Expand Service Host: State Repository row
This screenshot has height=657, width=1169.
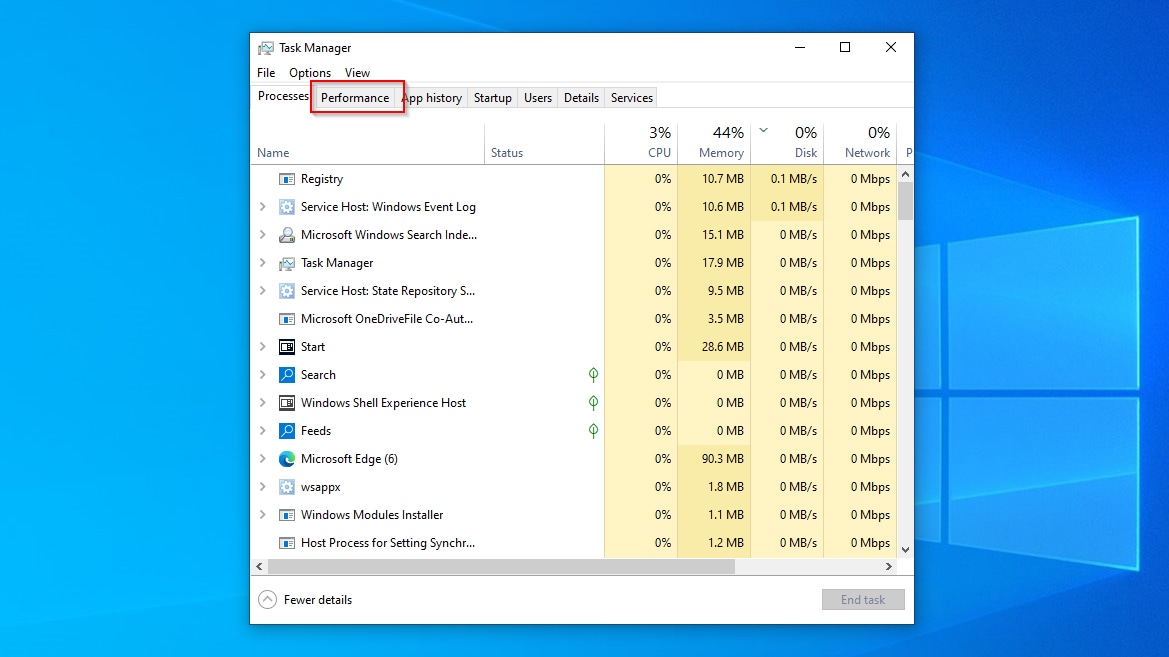tap(262, 291)
